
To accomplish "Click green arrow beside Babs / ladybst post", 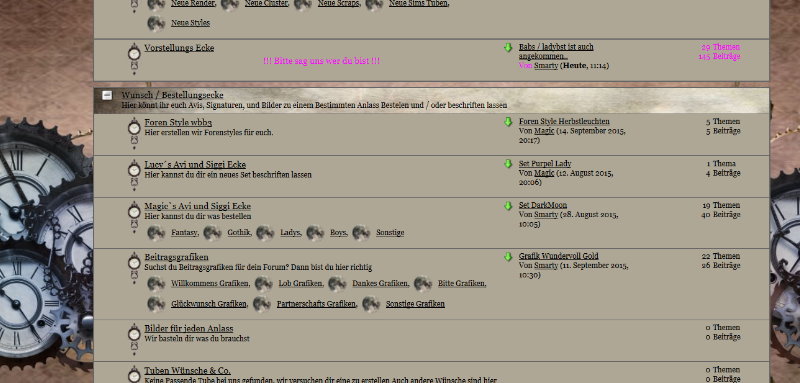I will coord(508,47).
